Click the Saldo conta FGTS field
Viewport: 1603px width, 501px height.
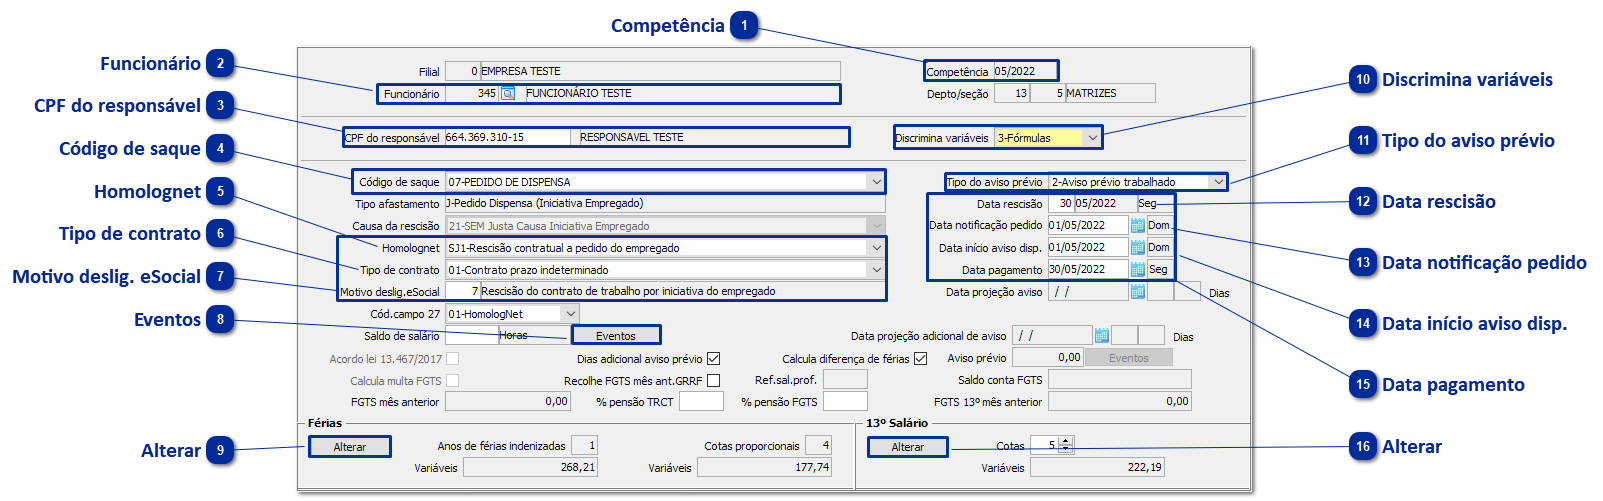click(x=1119, y=380)
